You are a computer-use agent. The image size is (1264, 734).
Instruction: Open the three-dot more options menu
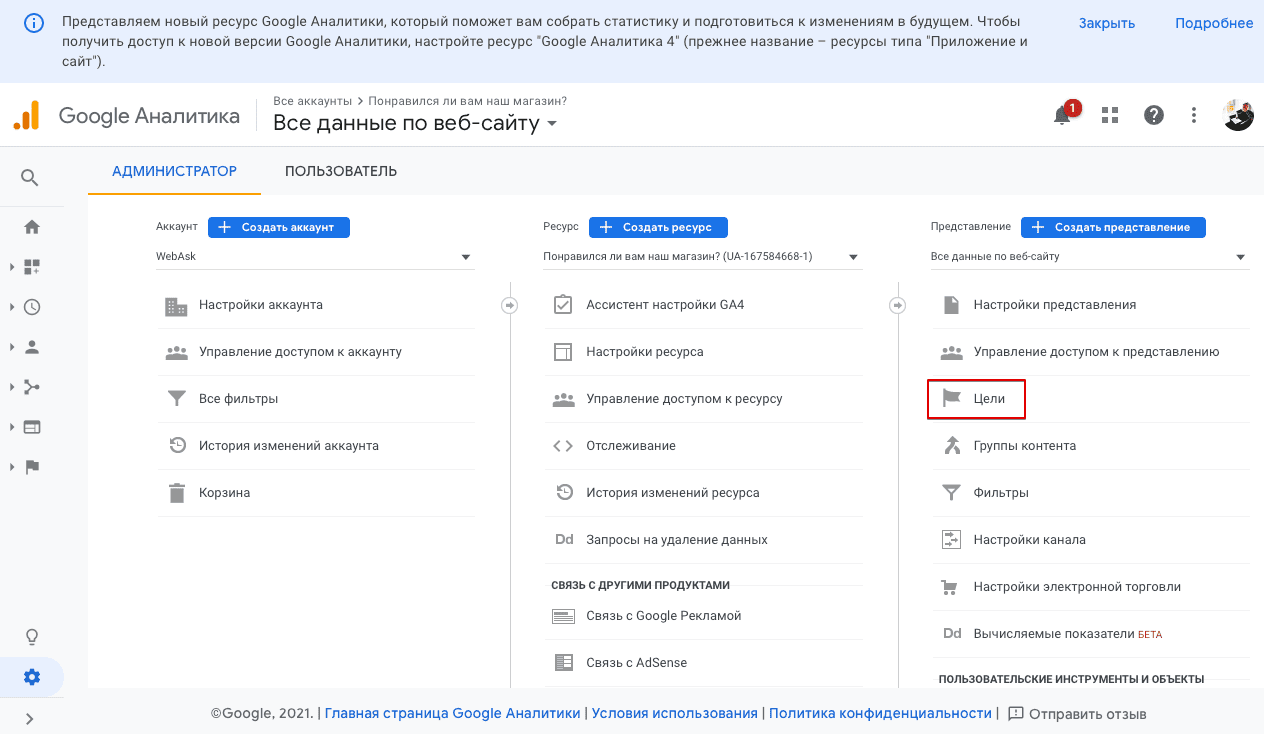[1194, 115]
